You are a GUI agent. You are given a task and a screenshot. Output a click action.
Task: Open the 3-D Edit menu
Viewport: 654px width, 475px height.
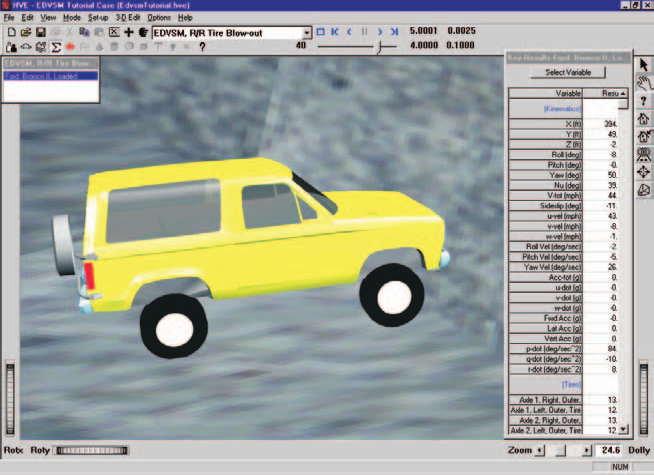[128, 18]
